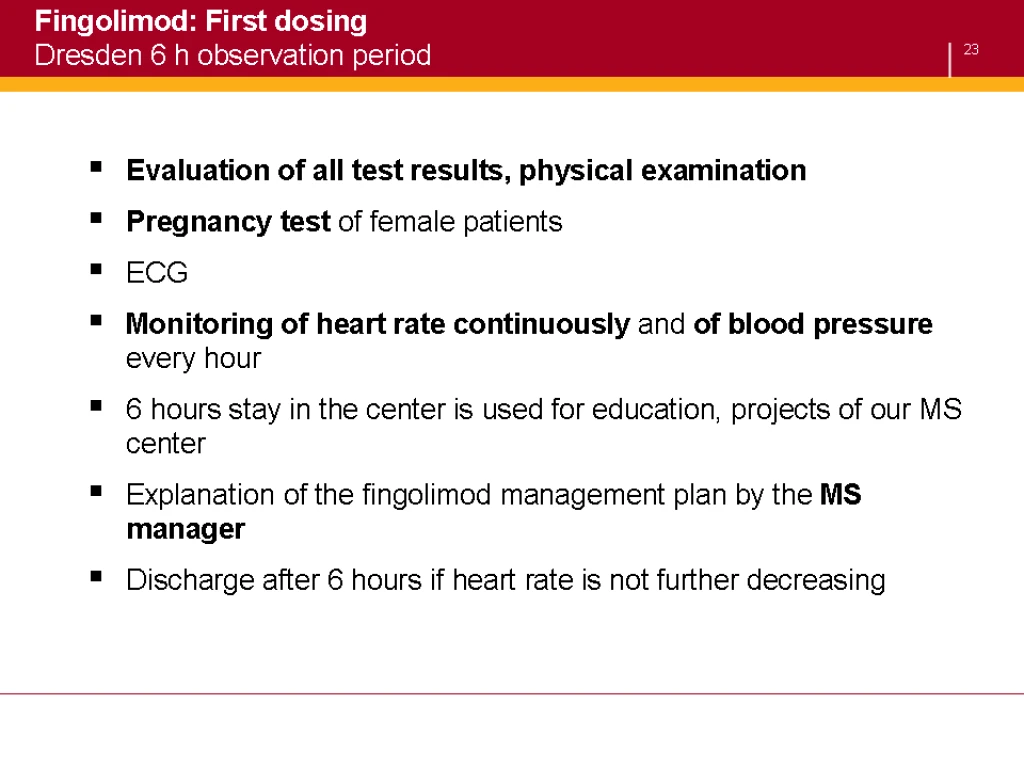Click the vertical divider next to slide number

(x=950, y=60)
